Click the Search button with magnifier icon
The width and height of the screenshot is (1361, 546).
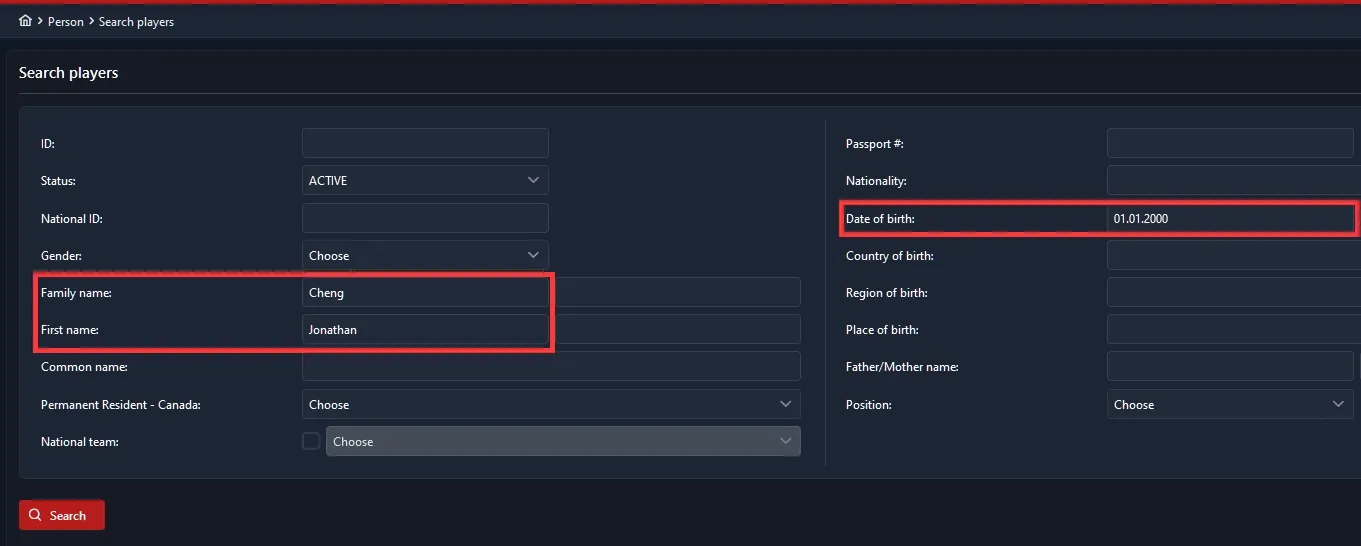61,515
